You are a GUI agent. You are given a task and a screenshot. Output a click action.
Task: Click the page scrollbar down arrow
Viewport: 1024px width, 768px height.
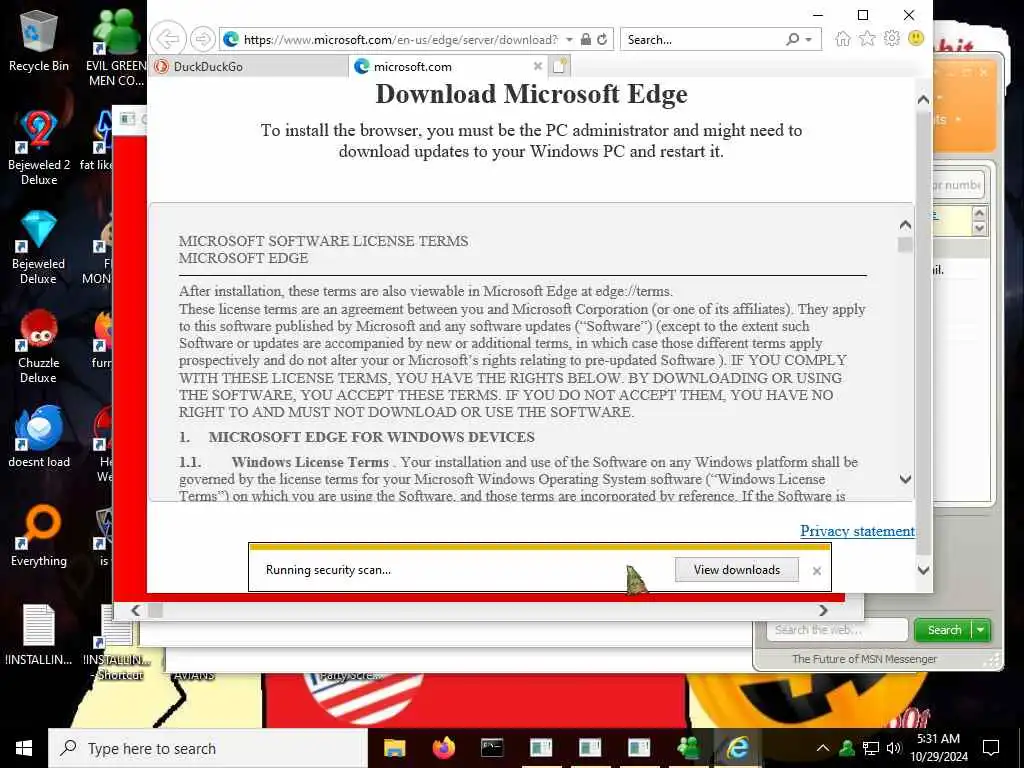click(x=923, y=569)
